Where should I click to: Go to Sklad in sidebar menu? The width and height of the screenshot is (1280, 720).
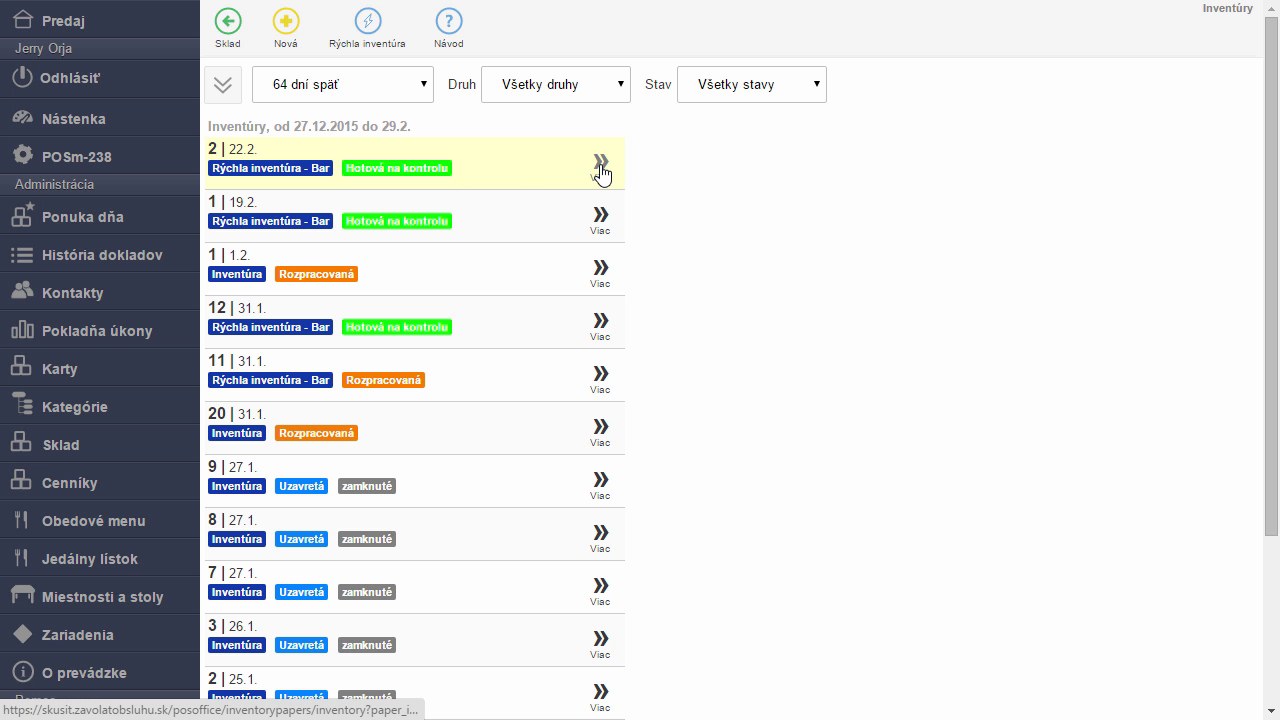coord(100,444)
